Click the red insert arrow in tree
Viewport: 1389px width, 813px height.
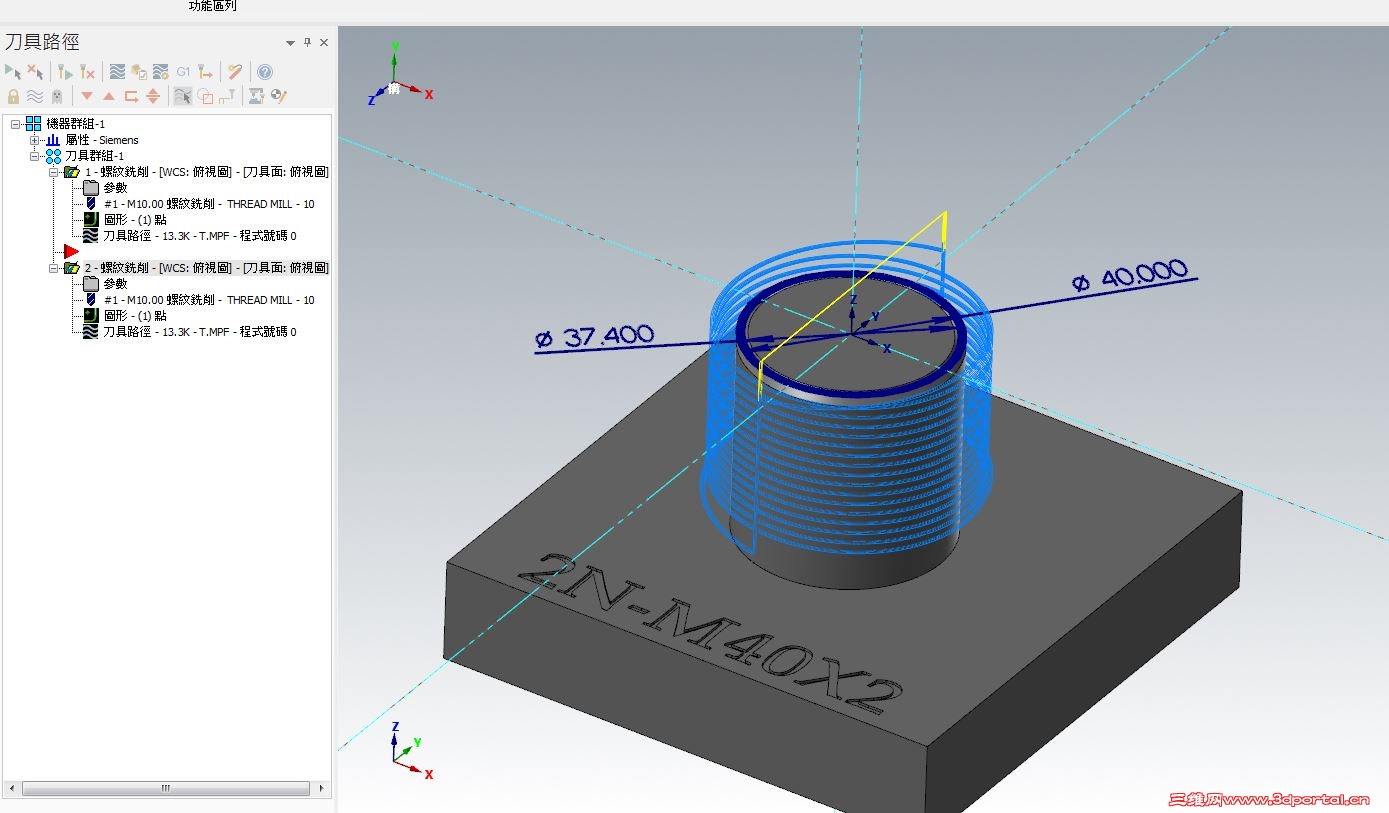(x=71, y=251)
